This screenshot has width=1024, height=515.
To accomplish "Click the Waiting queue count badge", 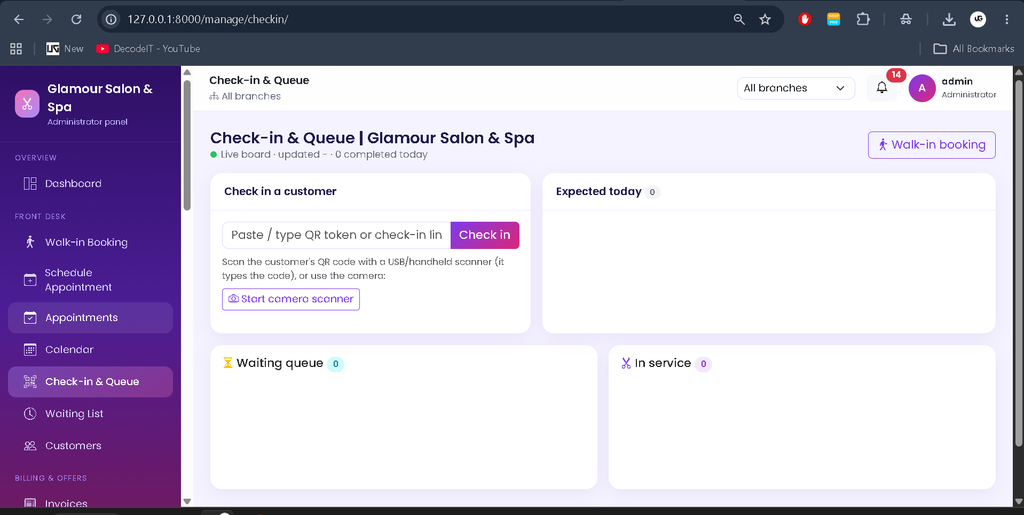I will (335, 364).
